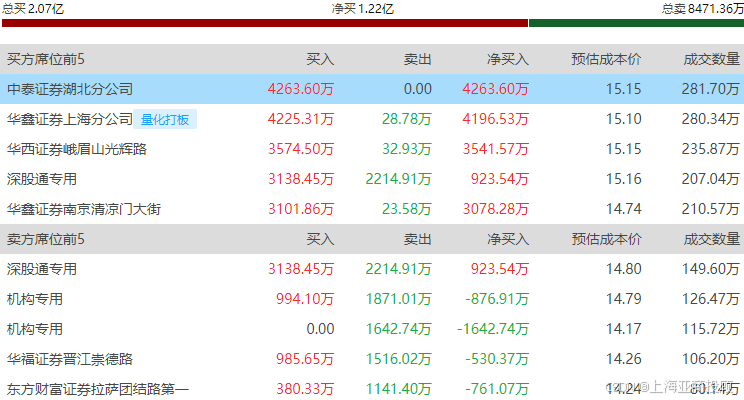Click the 预估成本价 header in buyer section

click(x=606, y=59)
